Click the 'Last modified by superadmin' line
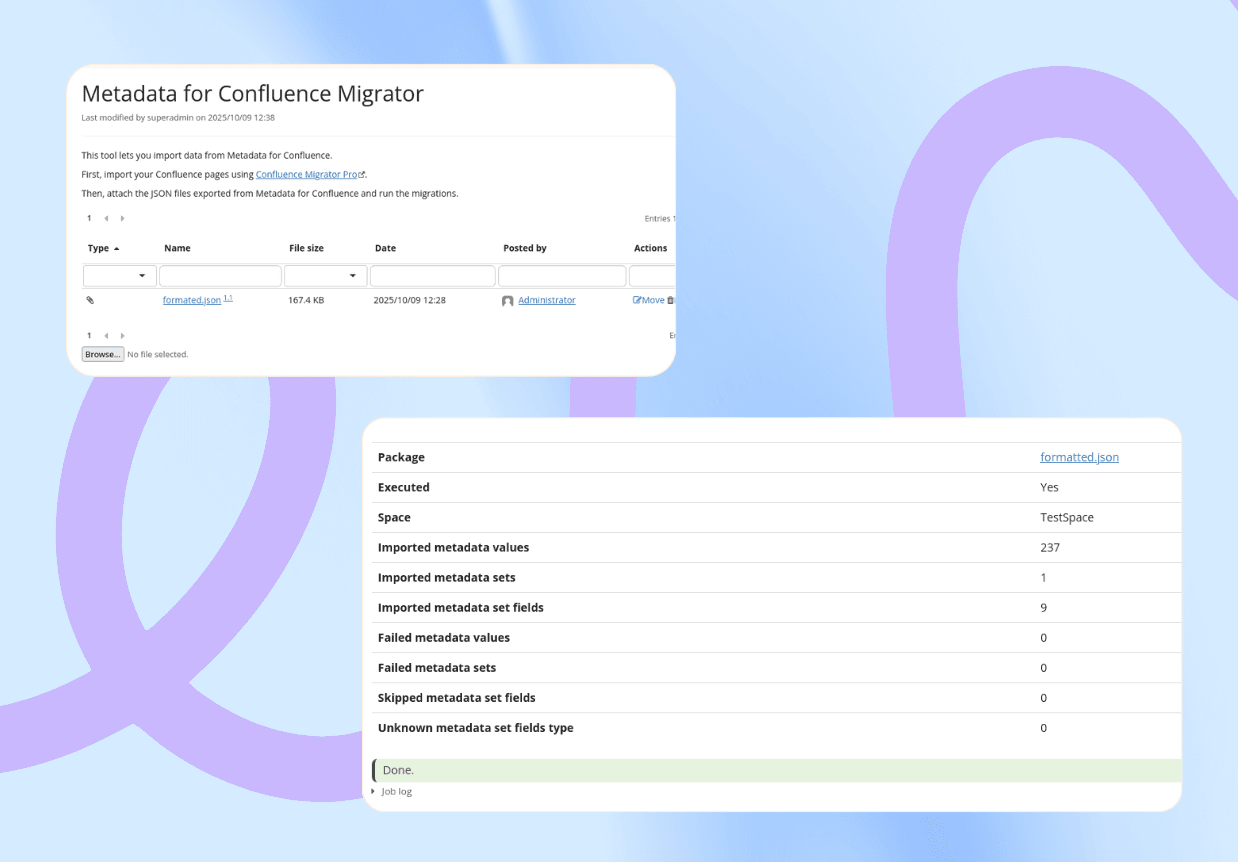This screenshot has width=1238, height=862. coord(178,117)
